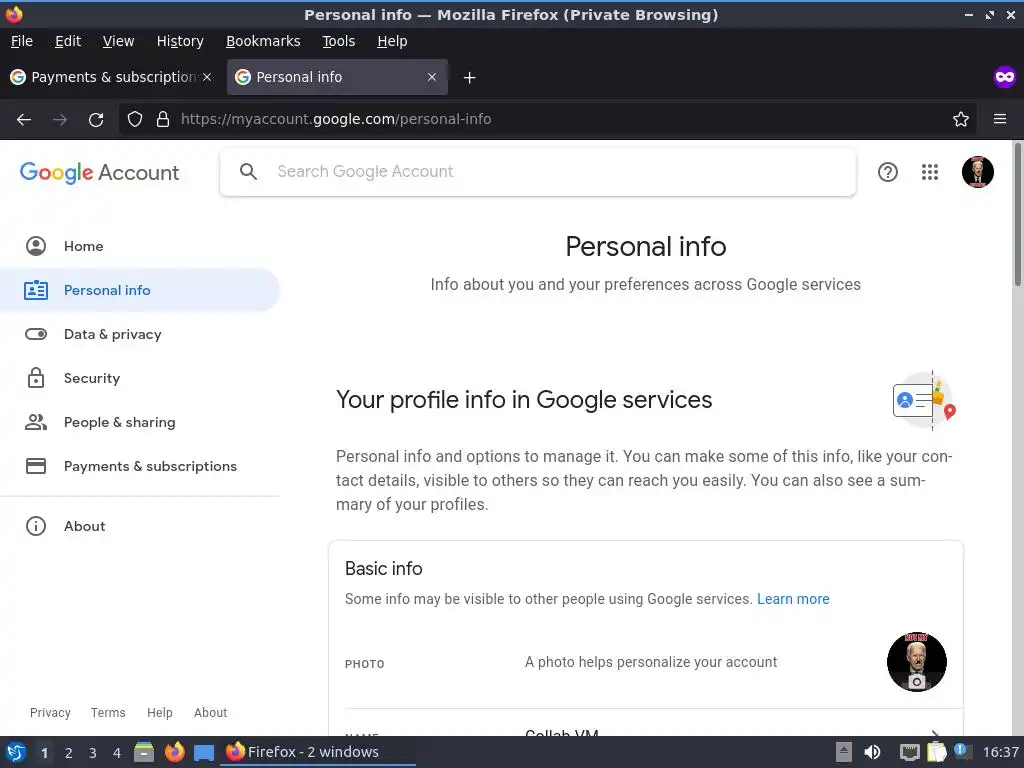Launch Firefox from taskbar launcher
The height and width of the screenshot is (768, 1024).
(x=174, y=752)
